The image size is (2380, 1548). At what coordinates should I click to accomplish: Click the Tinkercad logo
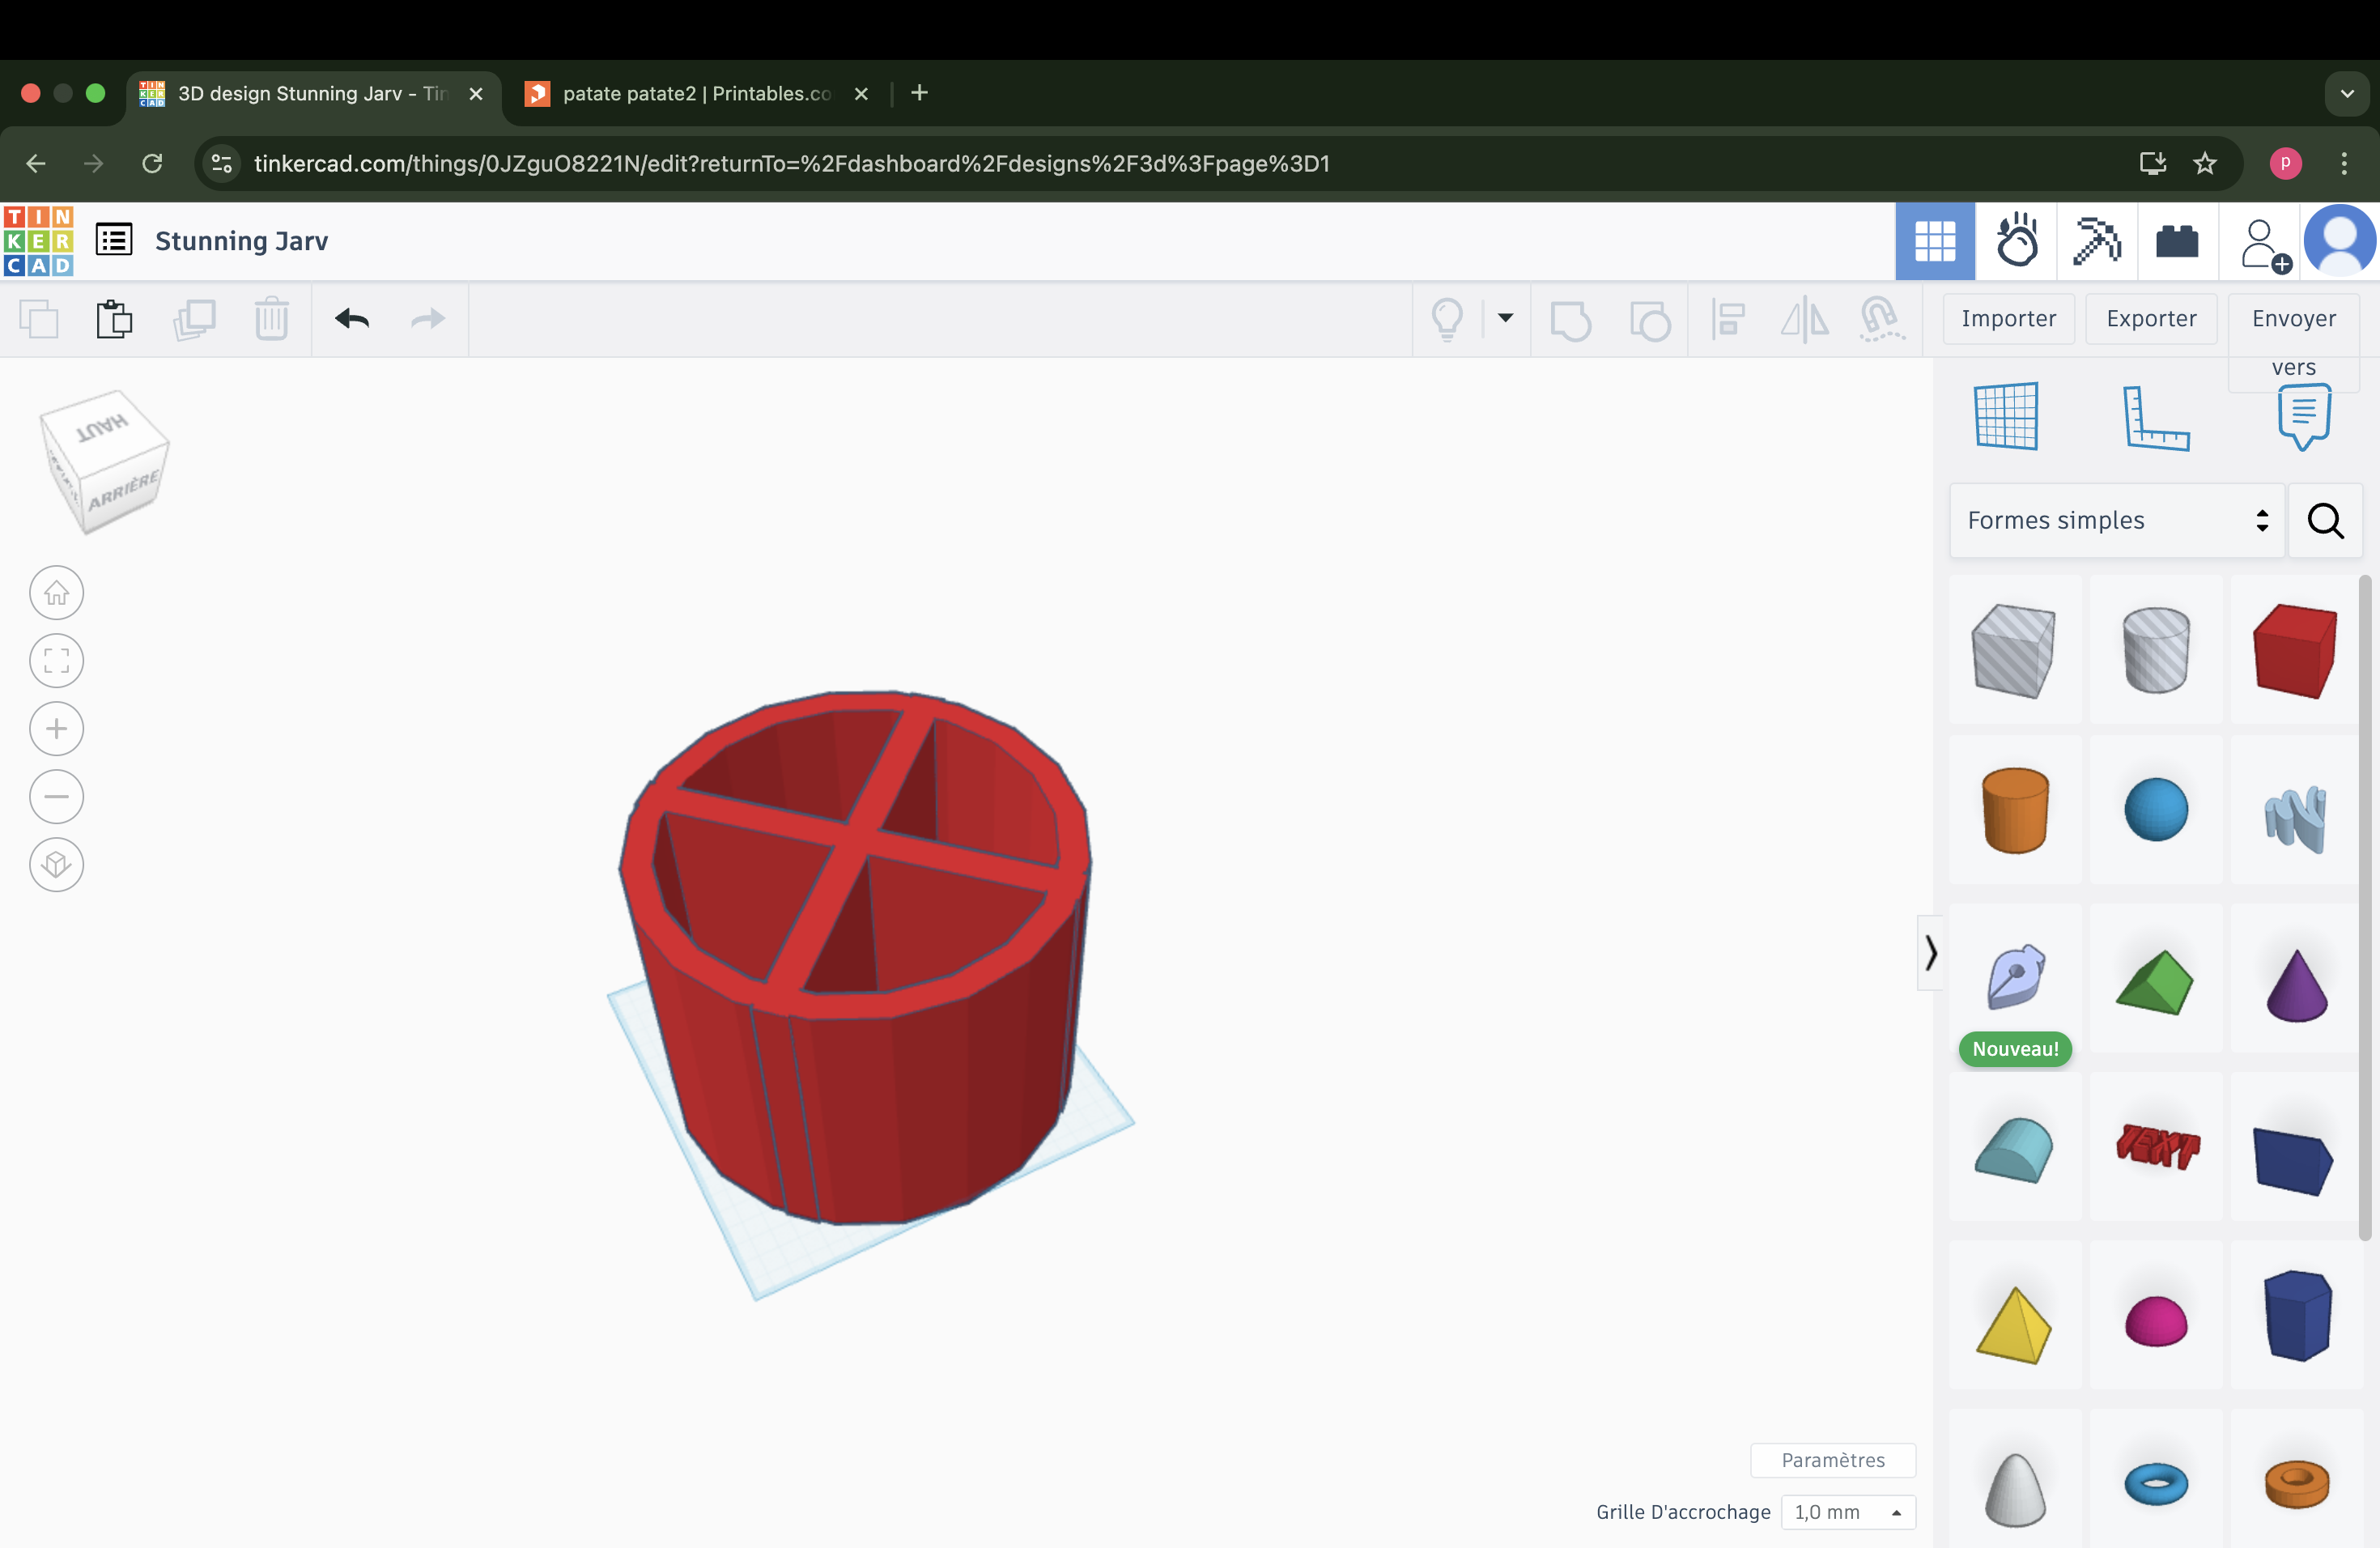[x=39, y=241]
